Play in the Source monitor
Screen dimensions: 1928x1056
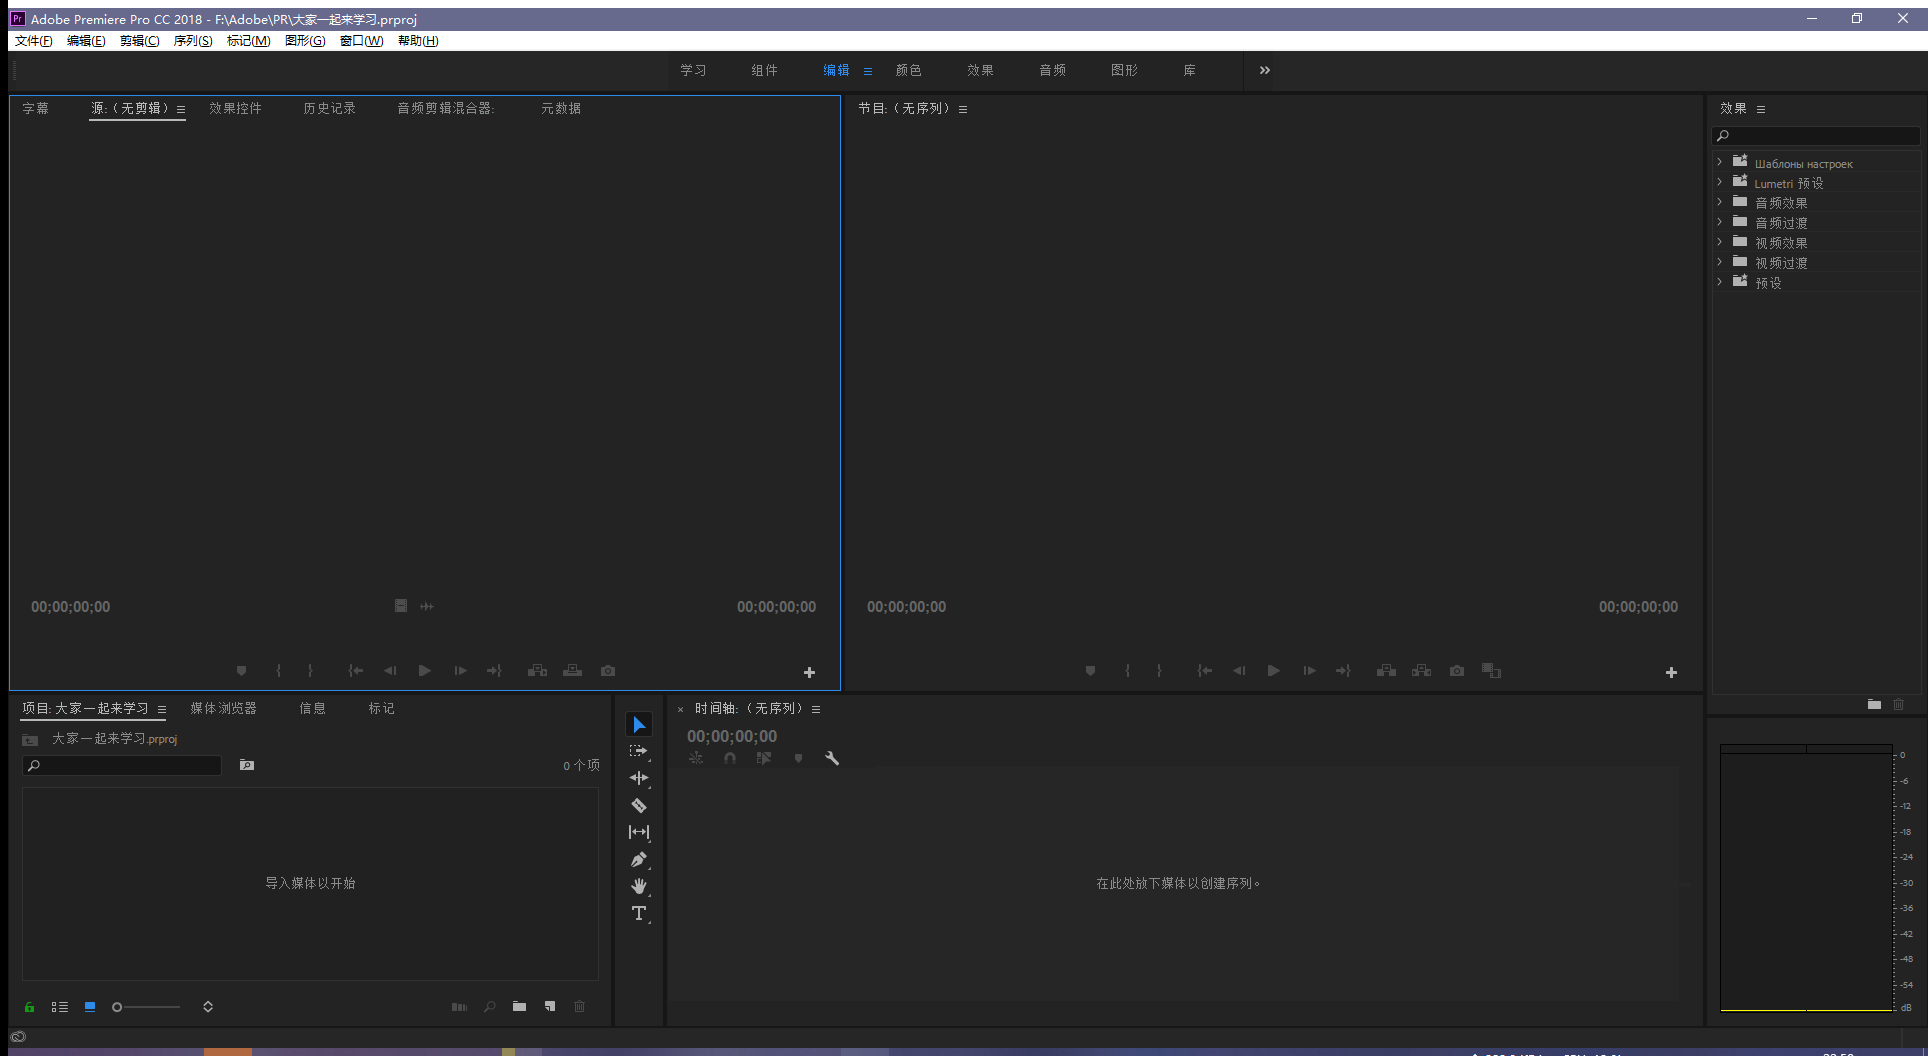tap(425, 671)
